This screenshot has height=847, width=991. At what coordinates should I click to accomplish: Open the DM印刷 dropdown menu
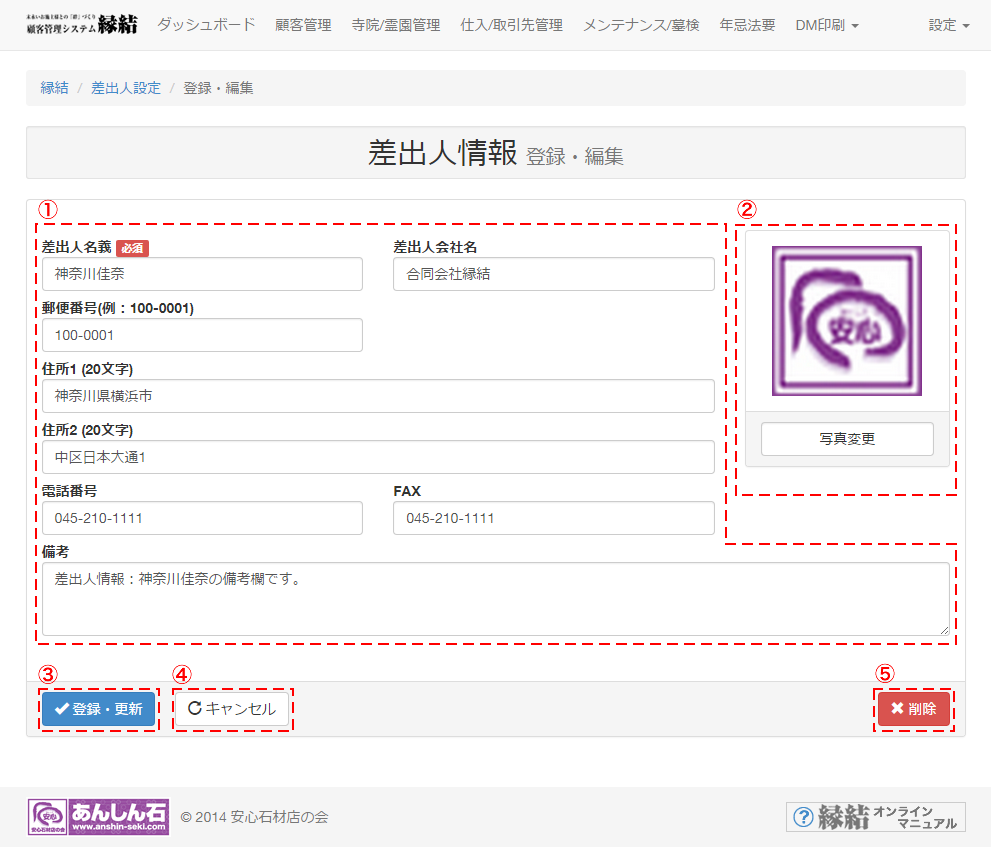(x=826, y=25)
